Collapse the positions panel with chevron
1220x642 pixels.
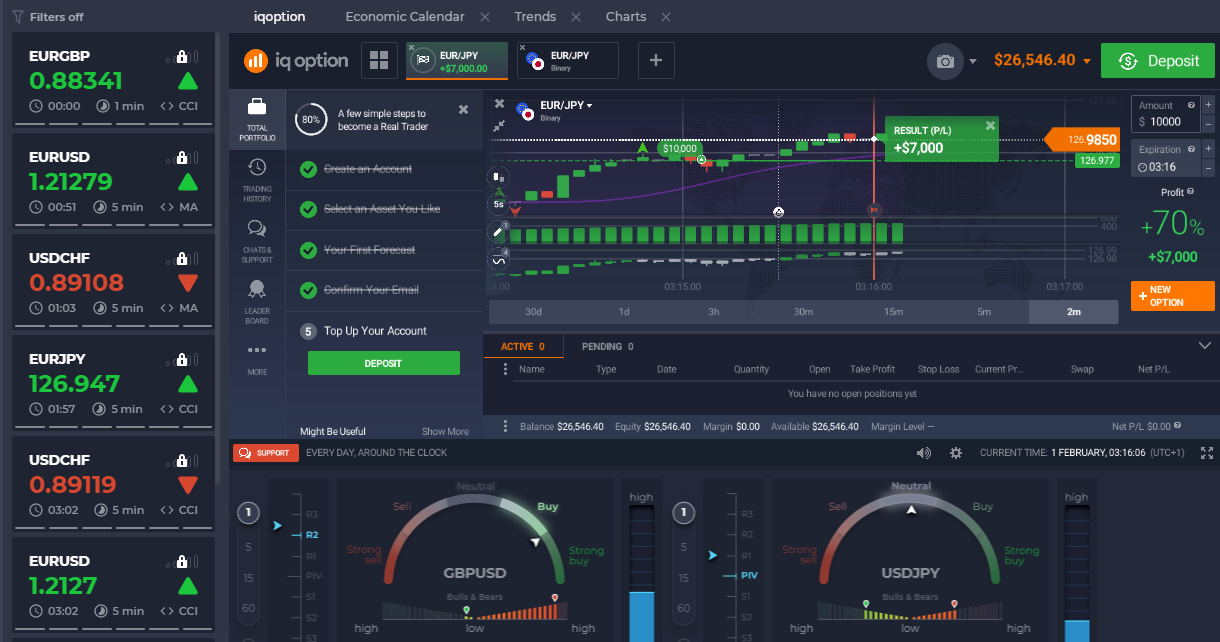coord(1204,346)
